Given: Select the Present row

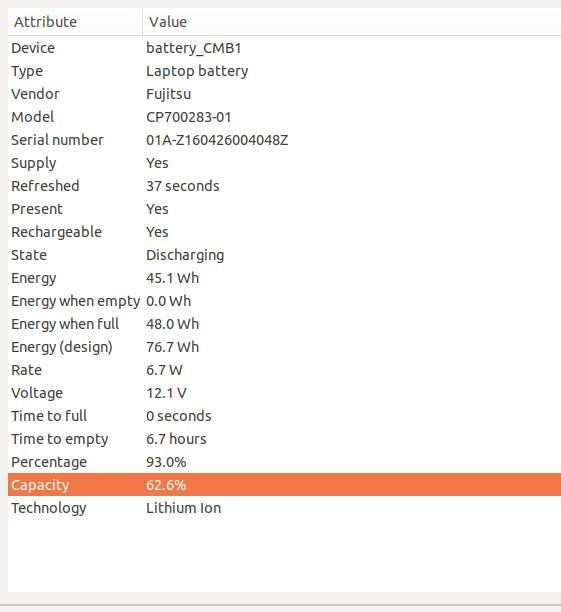Looking at the screenshot, I should coord(284,209).
